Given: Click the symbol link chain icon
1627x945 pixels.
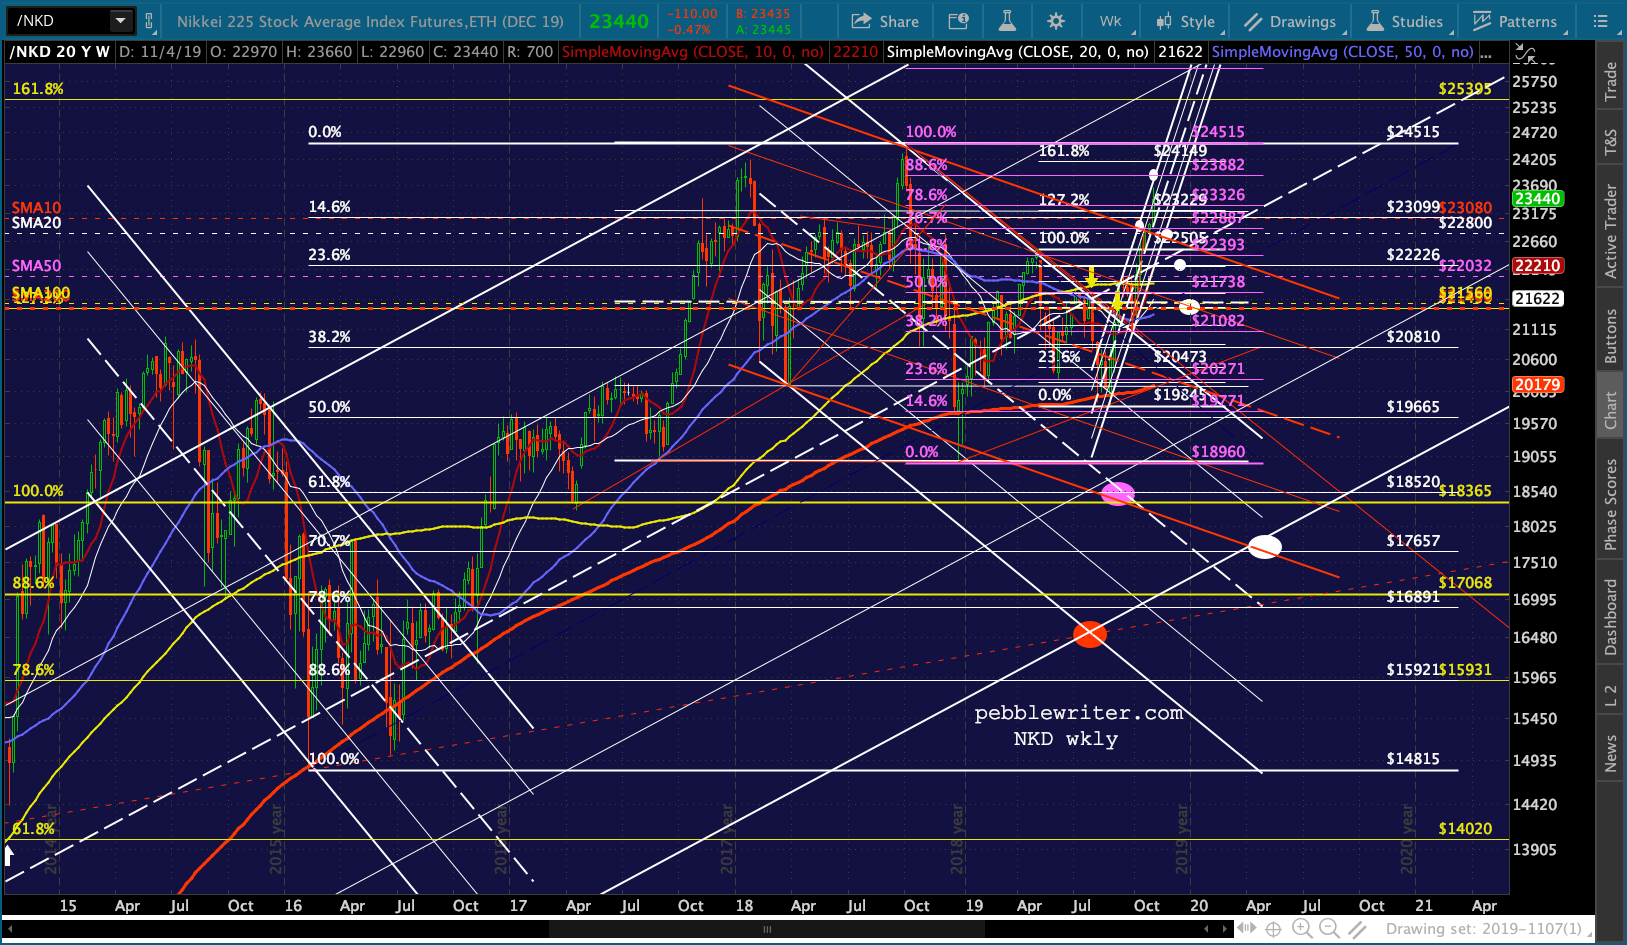Looking at the screenshot, I should tap(149, 20).
